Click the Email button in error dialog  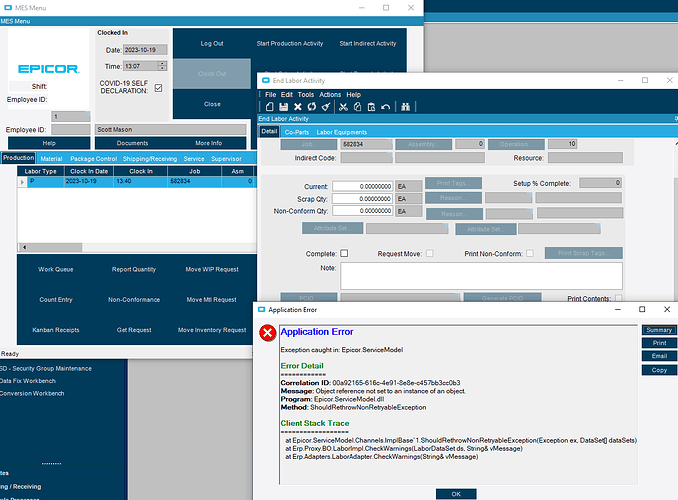(x=659, y=356)
